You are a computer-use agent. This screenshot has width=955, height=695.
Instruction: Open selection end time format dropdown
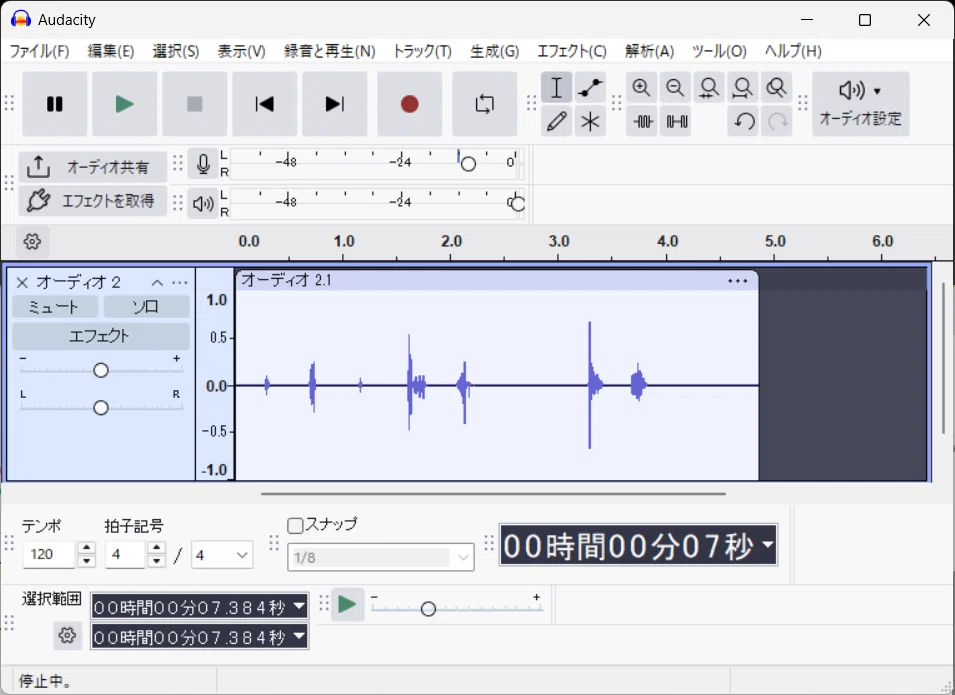[299, 637]
